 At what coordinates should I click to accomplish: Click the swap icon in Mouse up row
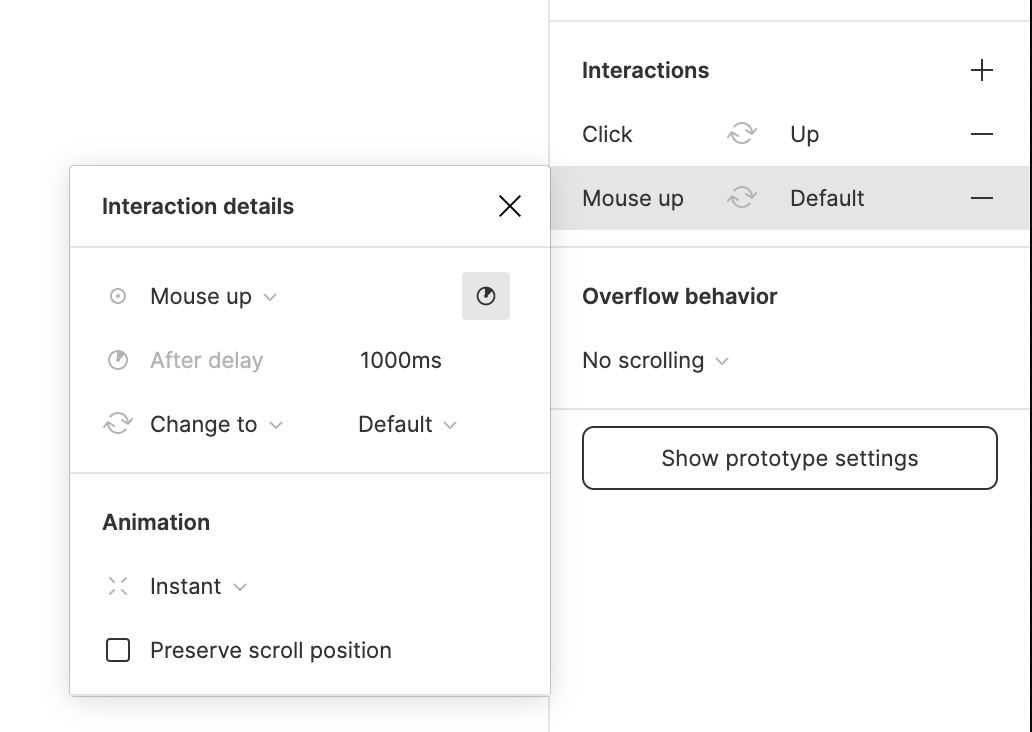coord(742,197)
